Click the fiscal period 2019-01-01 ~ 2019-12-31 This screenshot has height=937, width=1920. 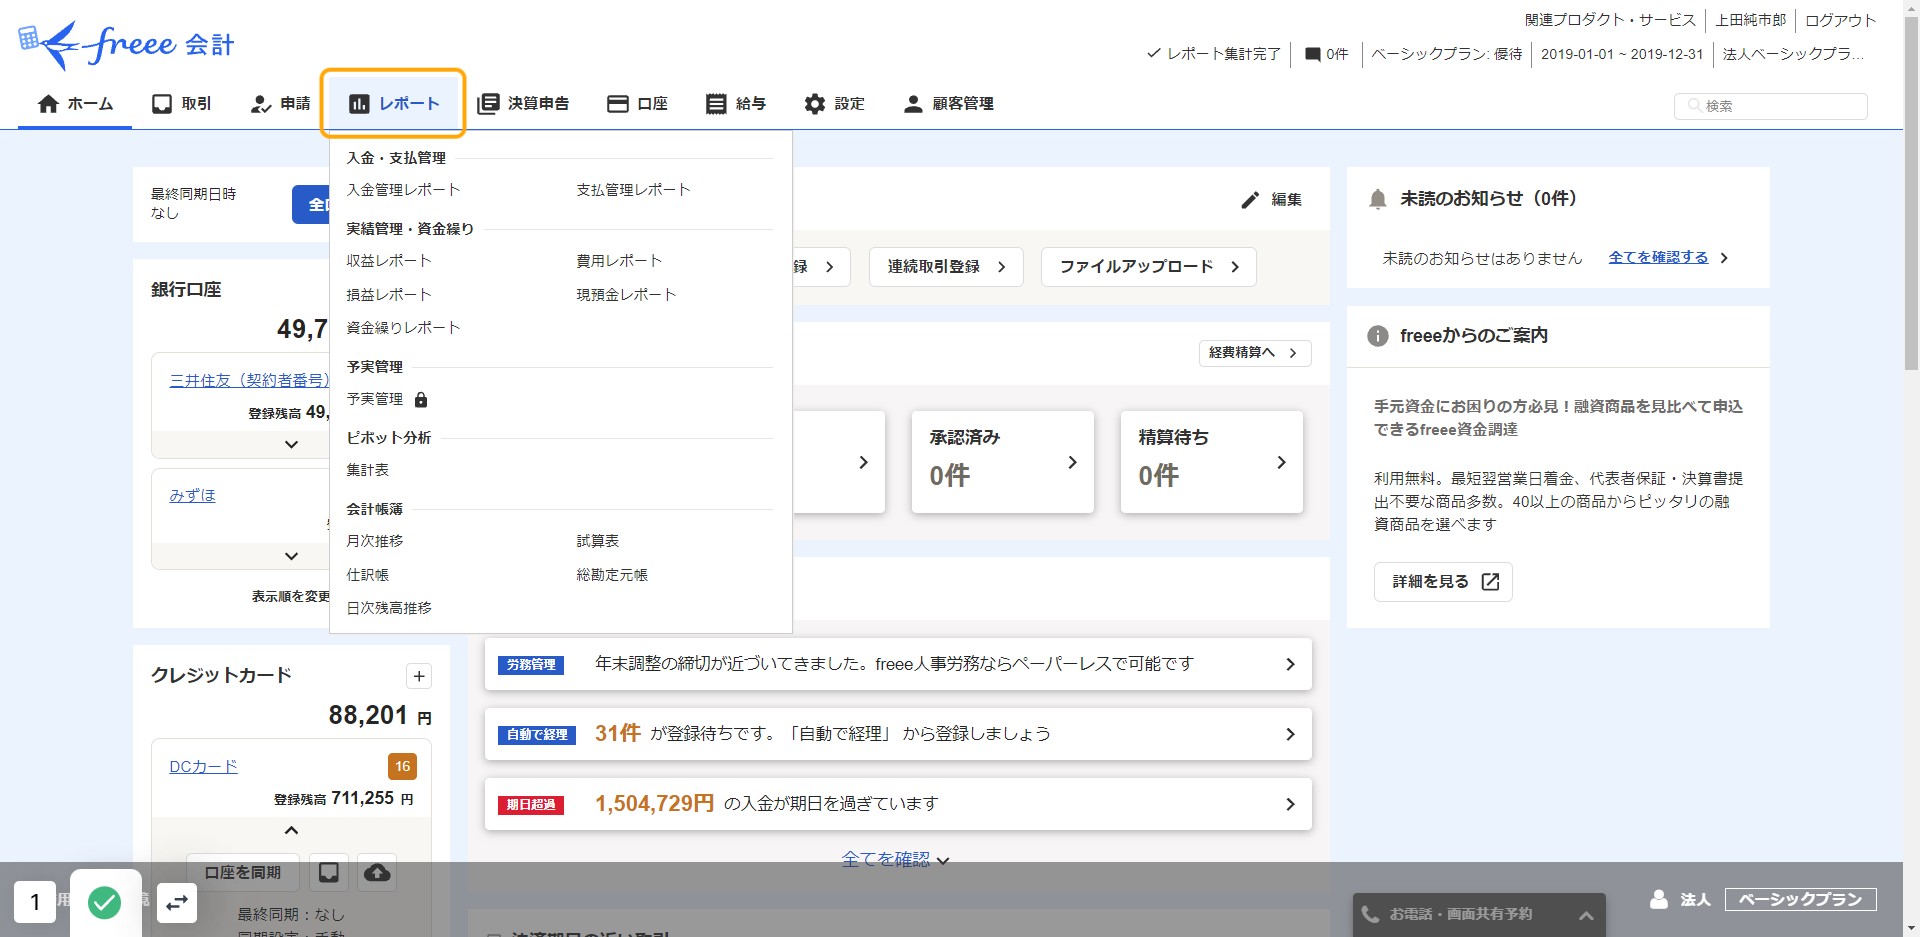pyautogui.click(x=1622, y=54)
